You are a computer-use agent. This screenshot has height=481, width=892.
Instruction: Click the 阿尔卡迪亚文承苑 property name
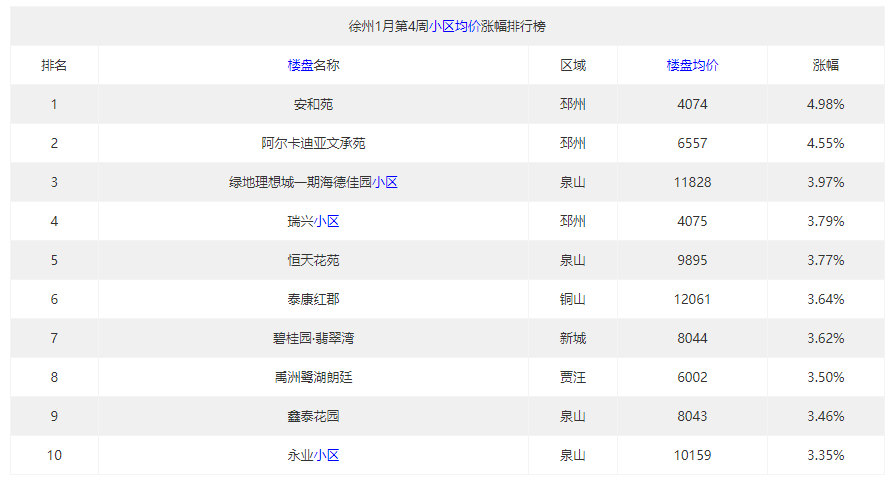[313, 143]
